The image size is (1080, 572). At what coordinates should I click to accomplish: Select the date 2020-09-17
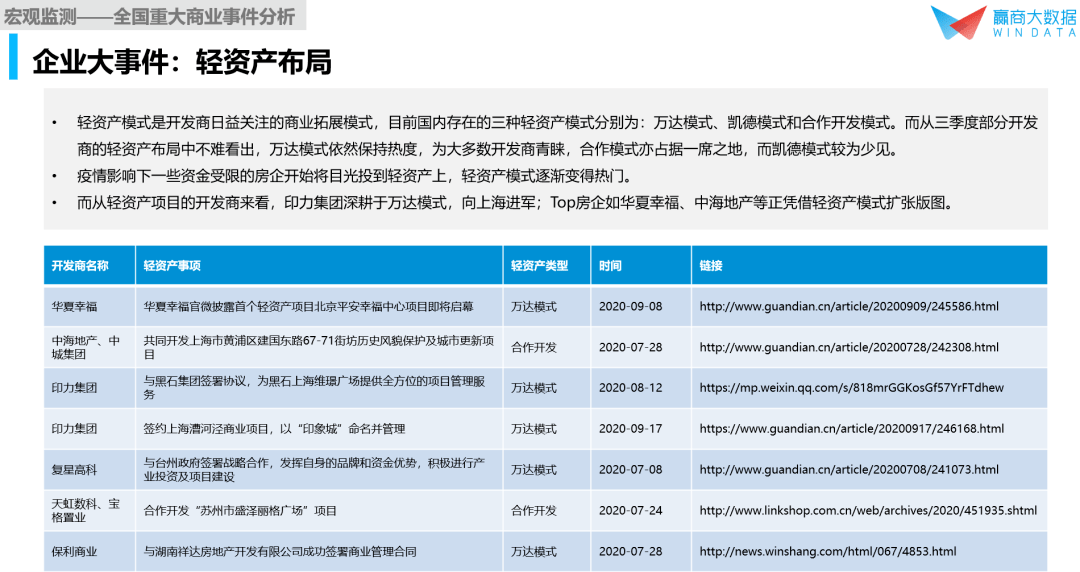(630, 429)
